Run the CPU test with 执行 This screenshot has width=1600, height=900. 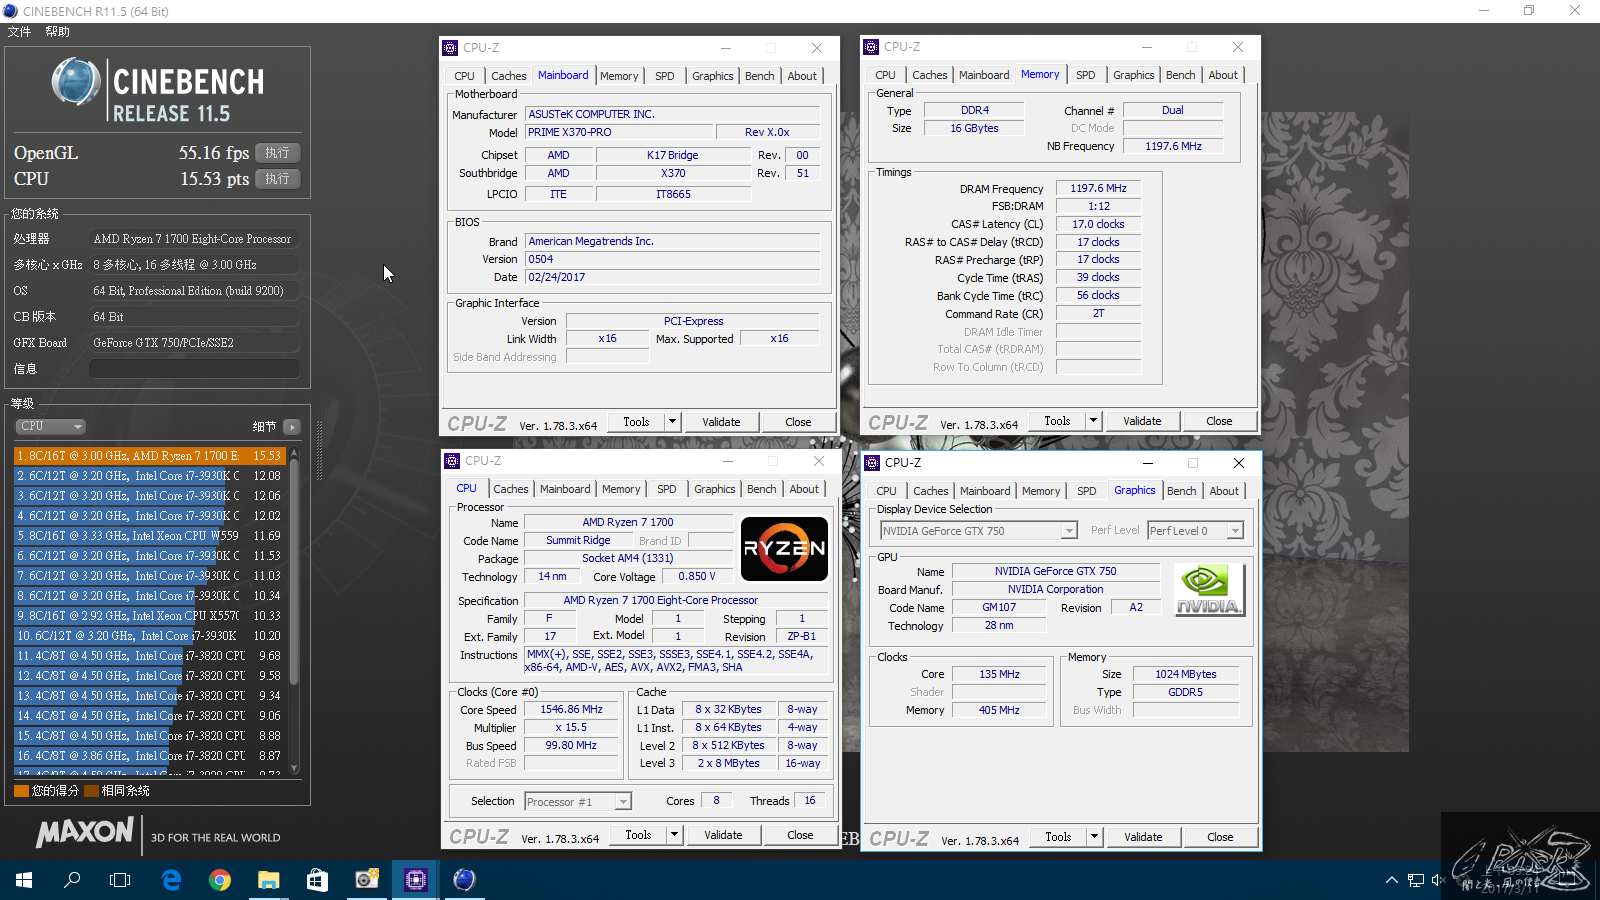278,179
